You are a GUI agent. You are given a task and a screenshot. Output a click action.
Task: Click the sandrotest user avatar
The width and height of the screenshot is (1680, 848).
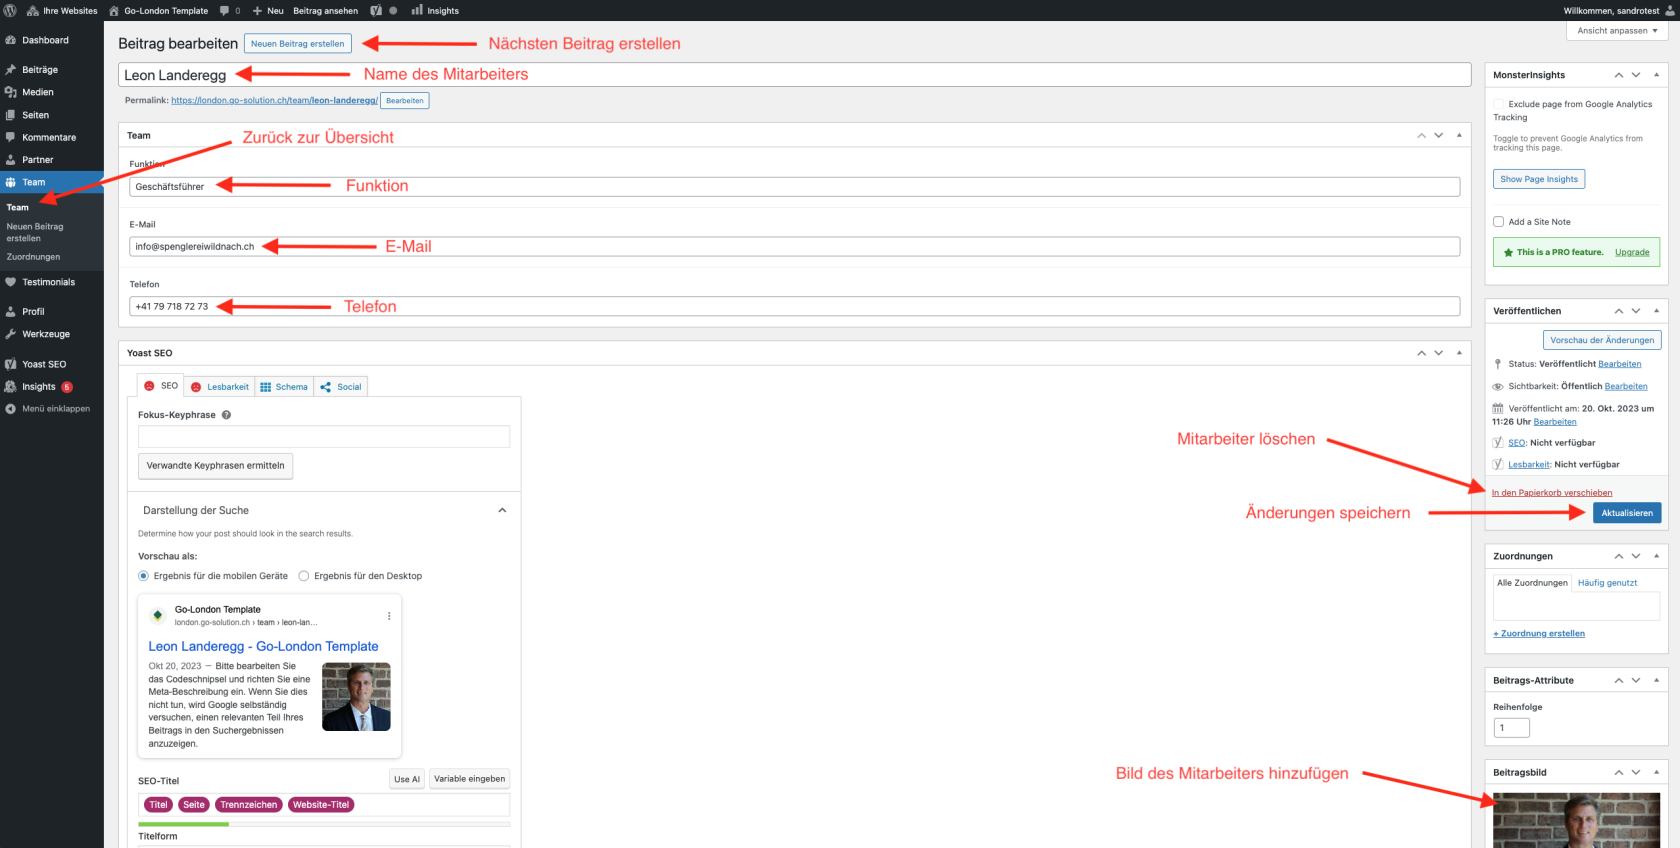(1669, 10)
